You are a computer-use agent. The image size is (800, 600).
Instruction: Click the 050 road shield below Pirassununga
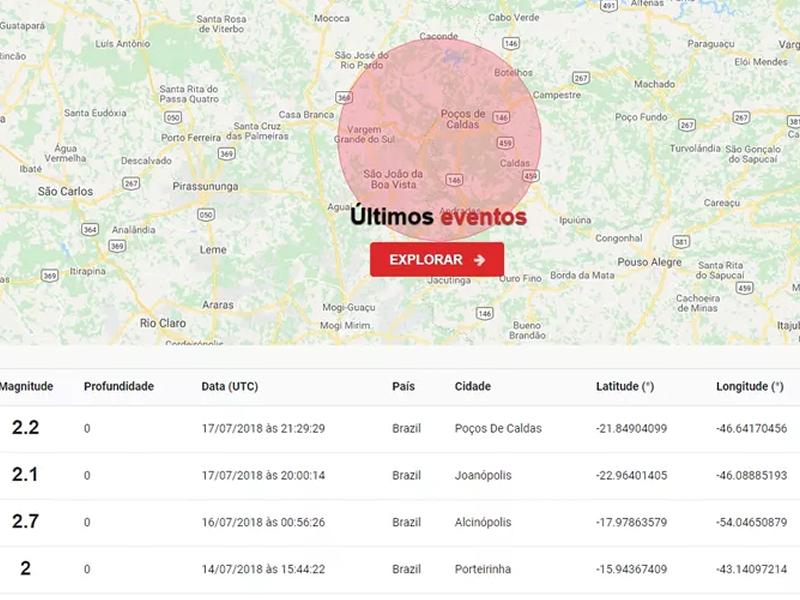pyautogui.click(x=205, y=214)
